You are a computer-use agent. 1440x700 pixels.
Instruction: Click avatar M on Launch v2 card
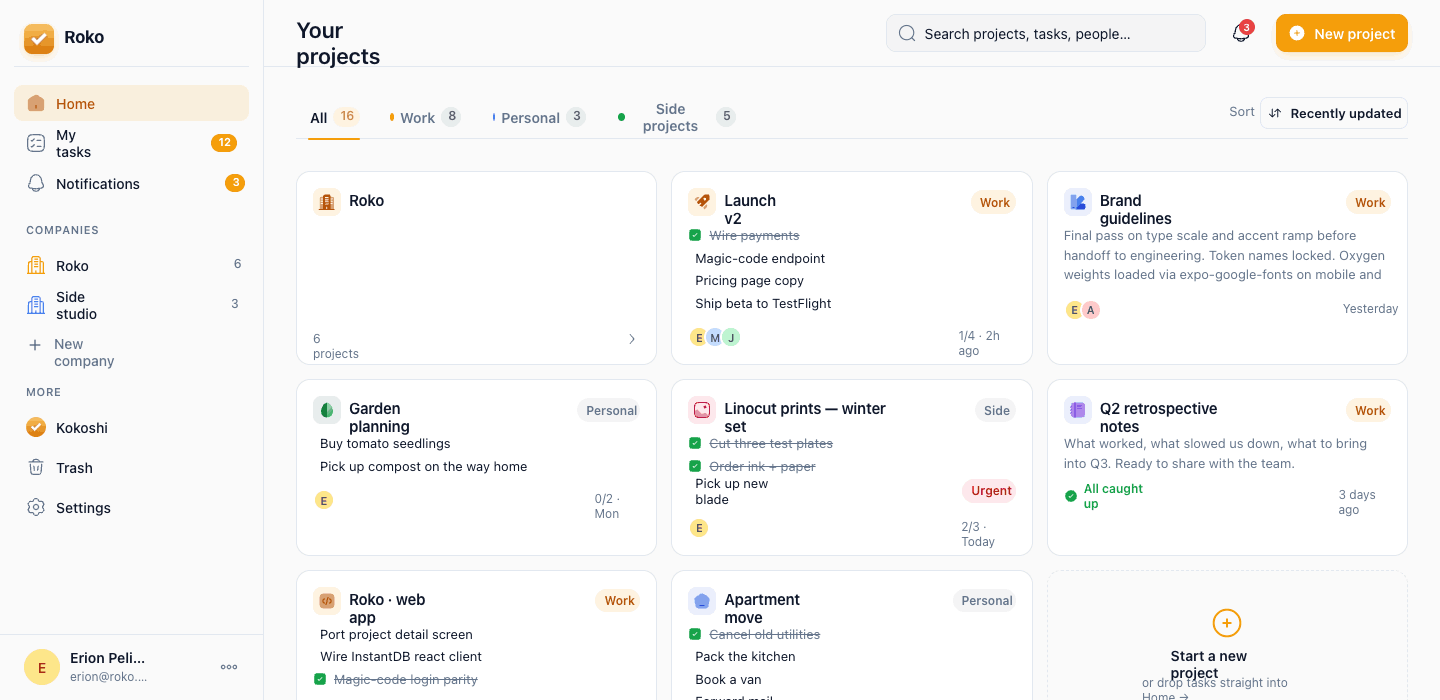tap(715, 337)
